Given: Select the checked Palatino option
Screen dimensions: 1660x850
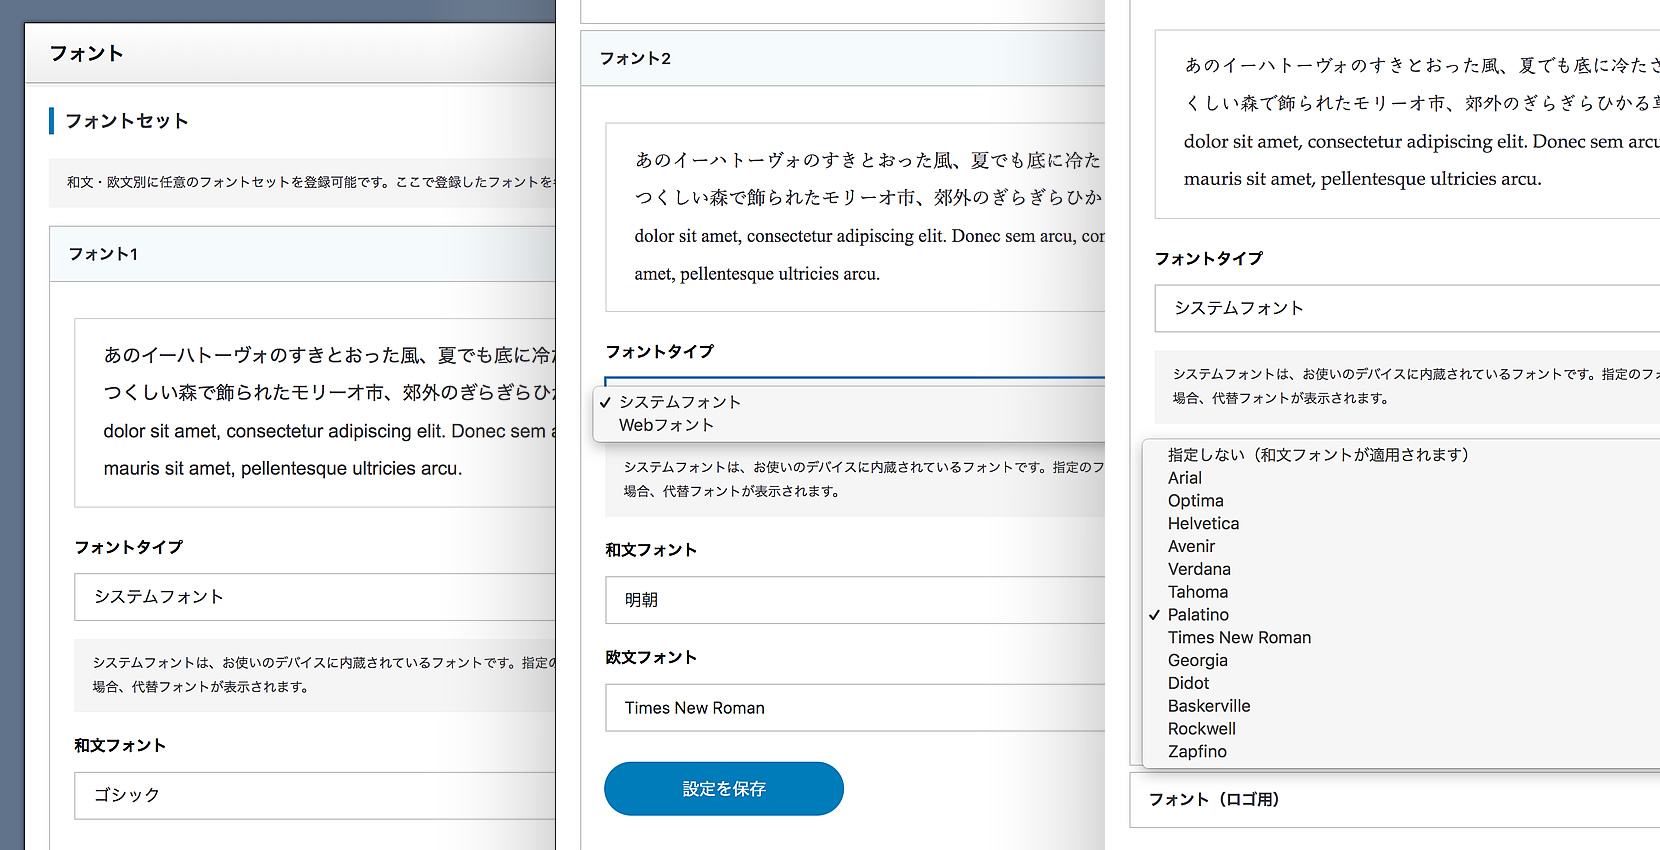Looking at the screenshot, I should tap(1198, 615).
